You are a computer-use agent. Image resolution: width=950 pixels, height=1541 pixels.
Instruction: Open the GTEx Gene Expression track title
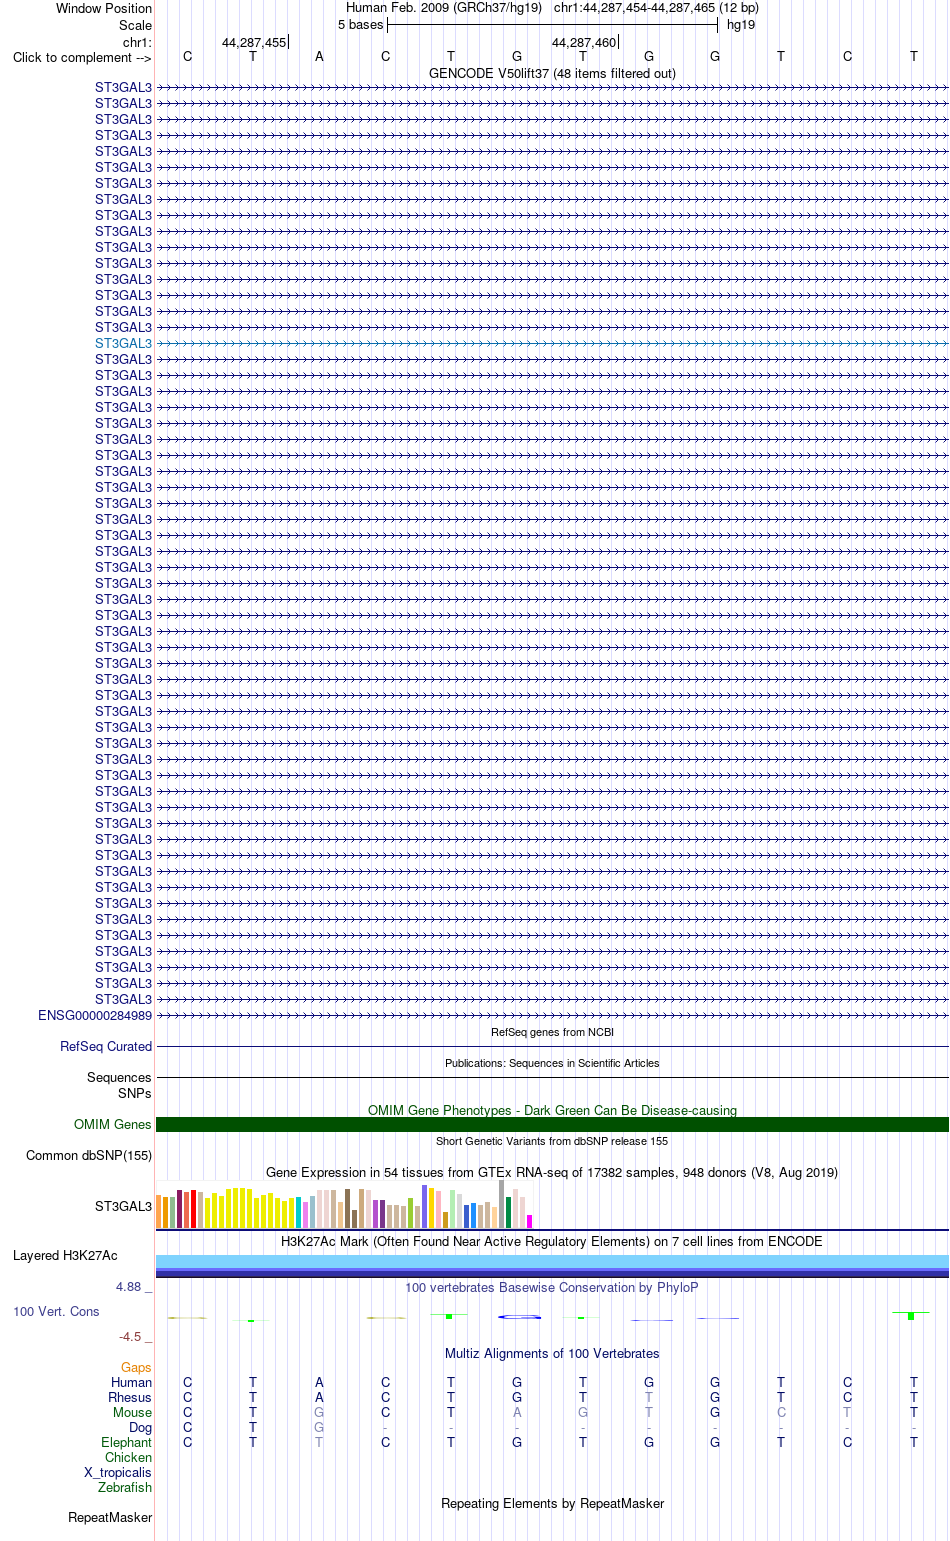coord(552,1172)
